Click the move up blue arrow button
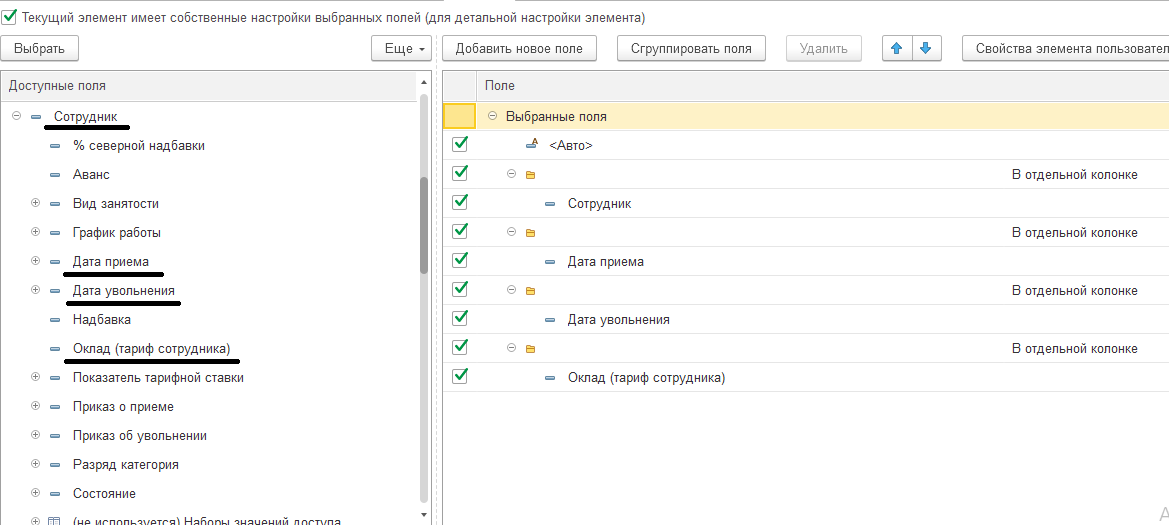Viewport: 1173px width, 525px height. coord(897,48)
